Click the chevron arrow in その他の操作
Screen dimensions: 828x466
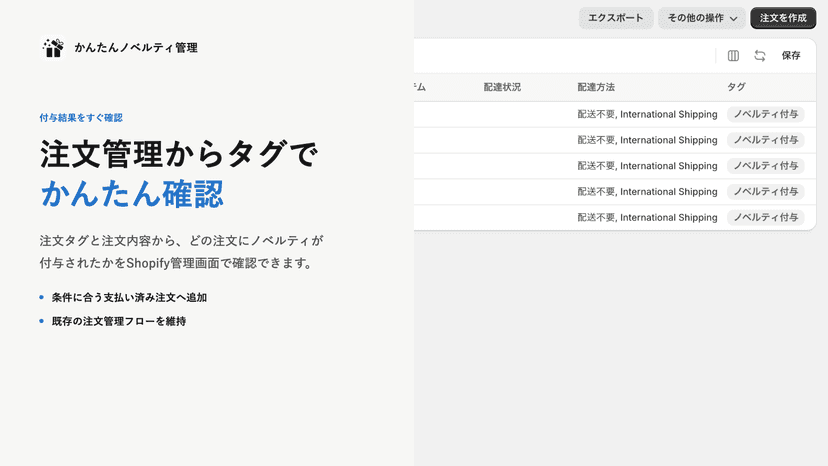(x=733, y=18)
